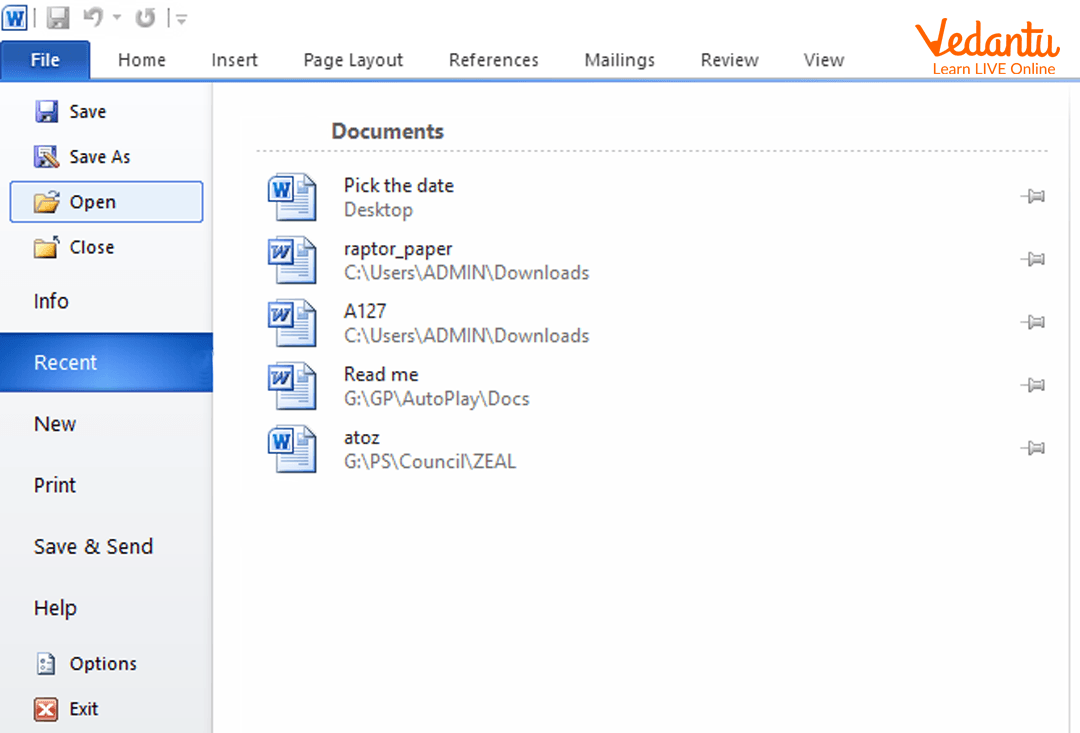Pin the 'Read me' document to list
The image size is (1080, 733).
[x=1033, y=386]
